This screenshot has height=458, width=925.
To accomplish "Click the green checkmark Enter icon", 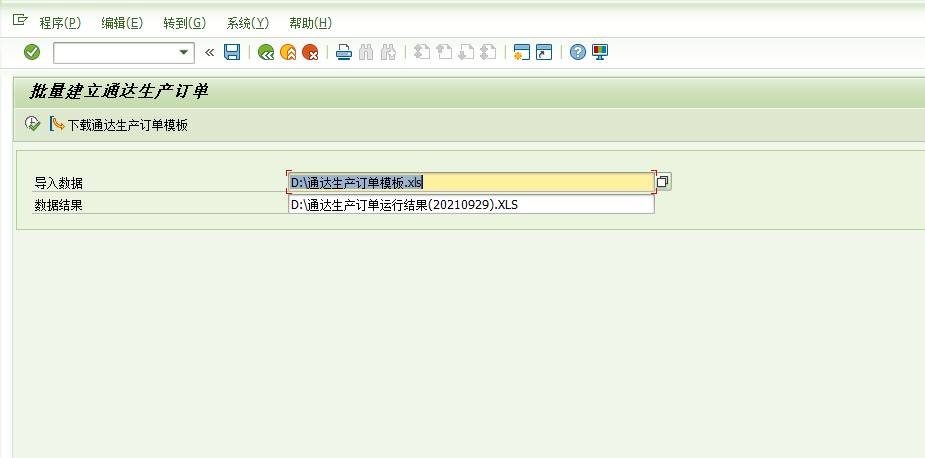I will point(32,53).
